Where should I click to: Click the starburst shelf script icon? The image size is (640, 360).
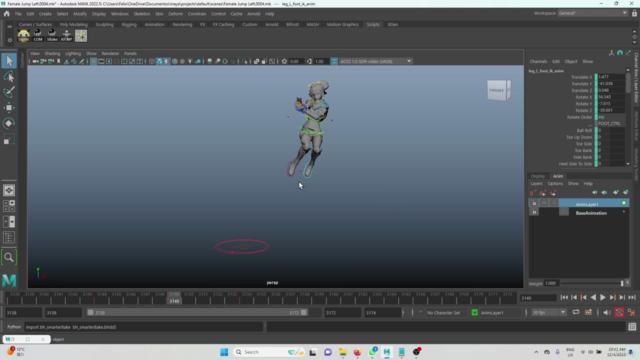[81, 36]
